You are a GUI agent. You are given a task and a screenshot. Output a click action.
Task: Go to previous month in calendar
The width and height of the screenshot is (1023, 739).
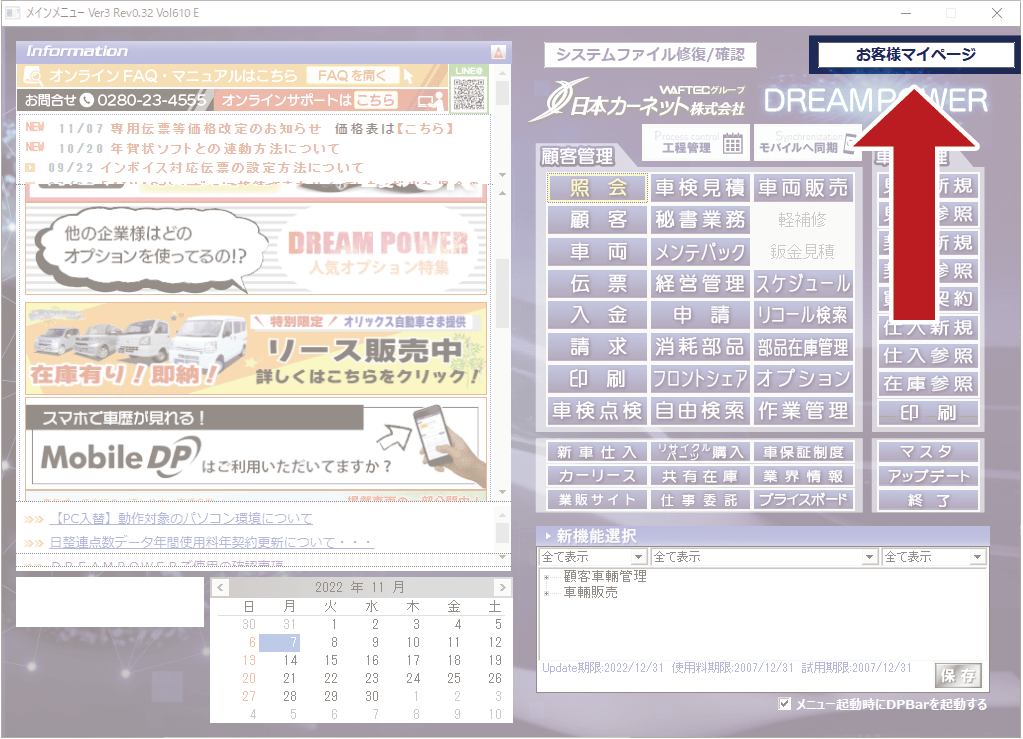point(221,588)
